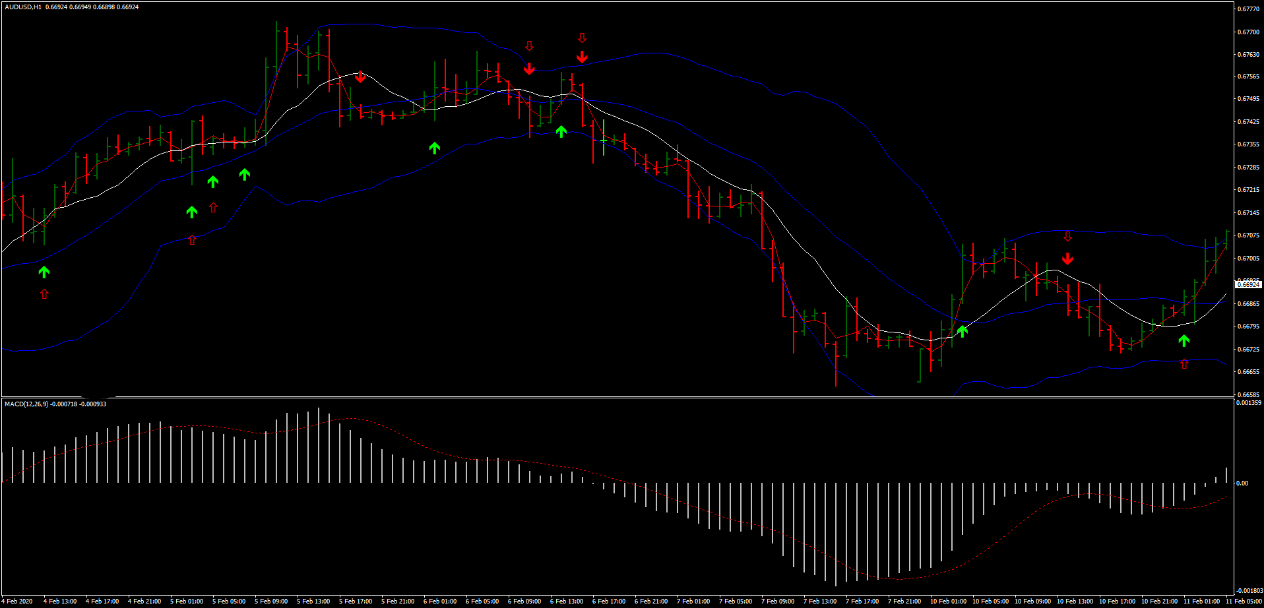Click the hollow red arrow below the leftmost green arrow
Image resolution: width=1264 pixels, height=608 pixels.
(43, 294)
